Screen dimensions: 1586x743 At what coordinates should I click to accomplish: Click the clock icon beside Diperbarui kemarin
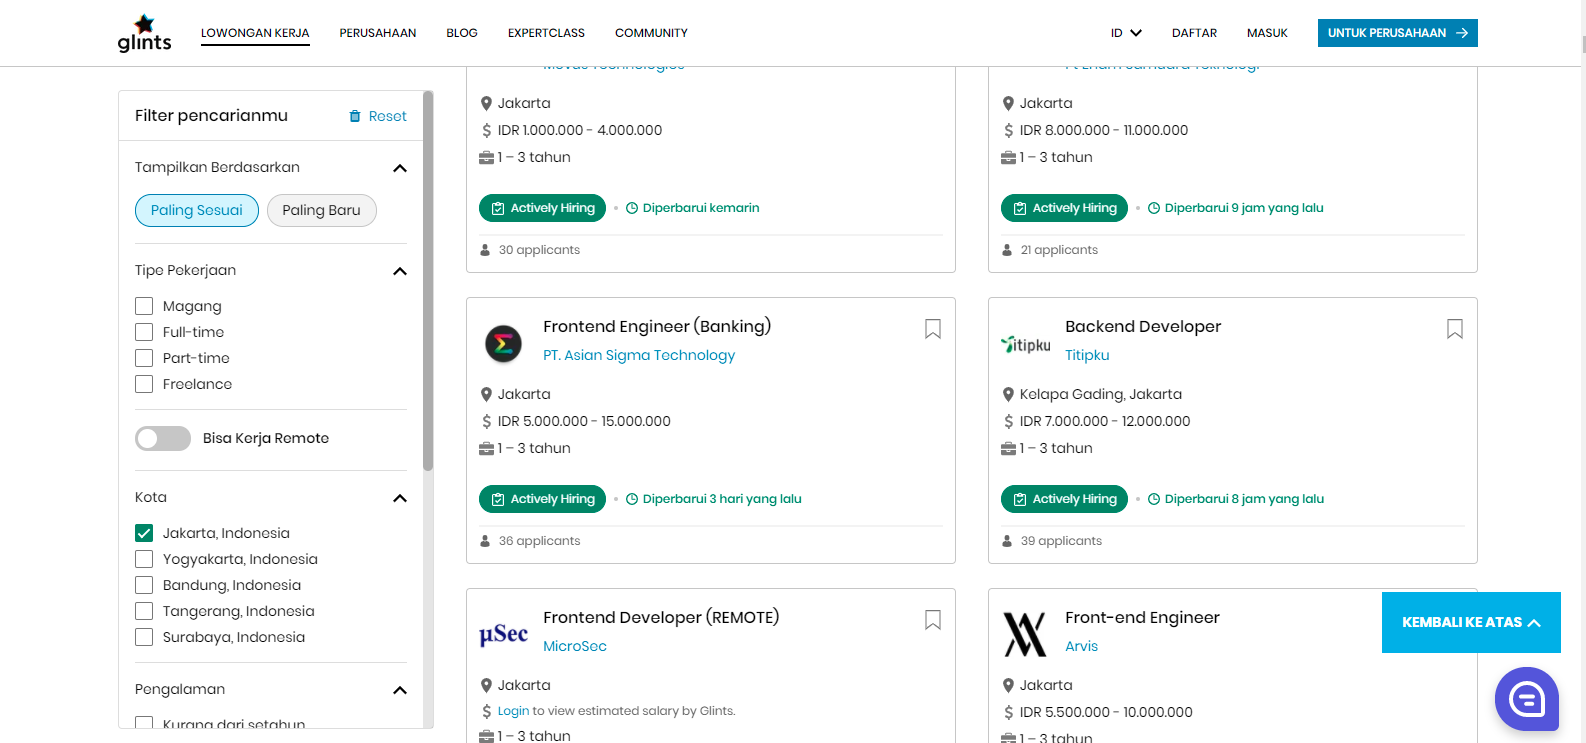click(632, 208)
